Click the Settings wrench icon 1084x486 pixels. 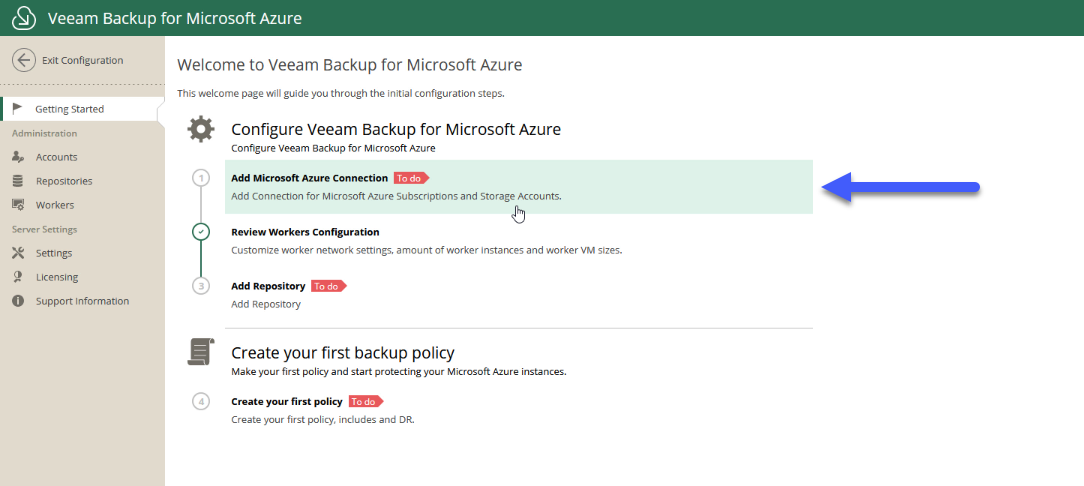[x=18, y=253]
